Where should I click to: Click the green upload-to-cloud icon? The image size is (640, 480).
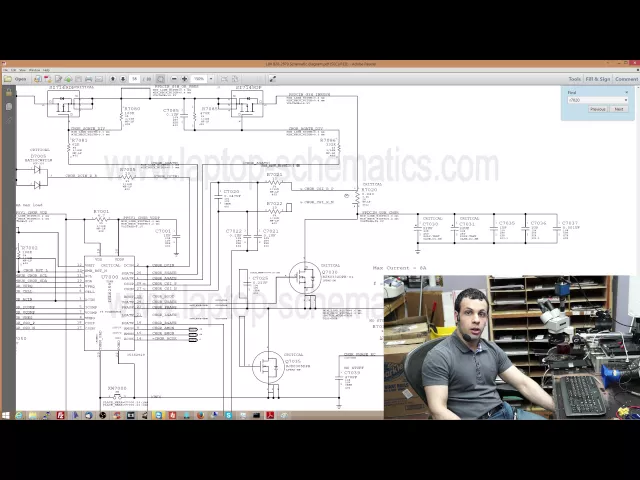[68, 79]
